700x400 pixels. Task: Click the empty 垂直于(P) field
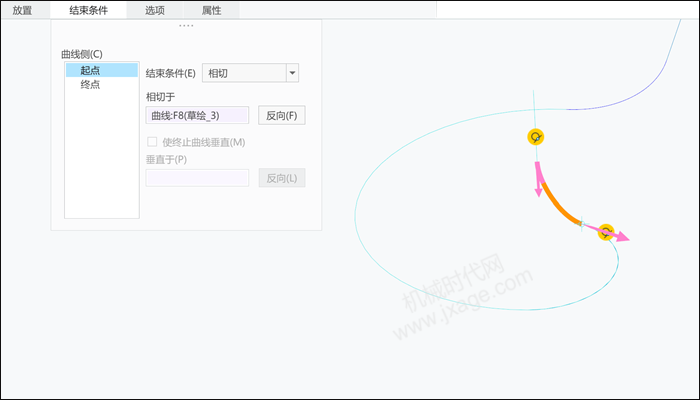197,178
